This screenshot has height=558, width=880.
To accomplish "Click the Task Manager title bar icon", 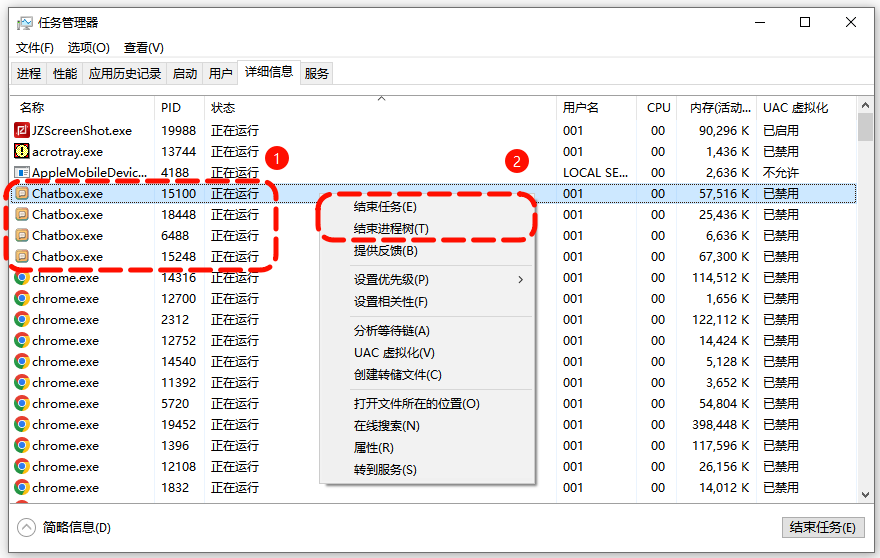I will coord(25,23).
